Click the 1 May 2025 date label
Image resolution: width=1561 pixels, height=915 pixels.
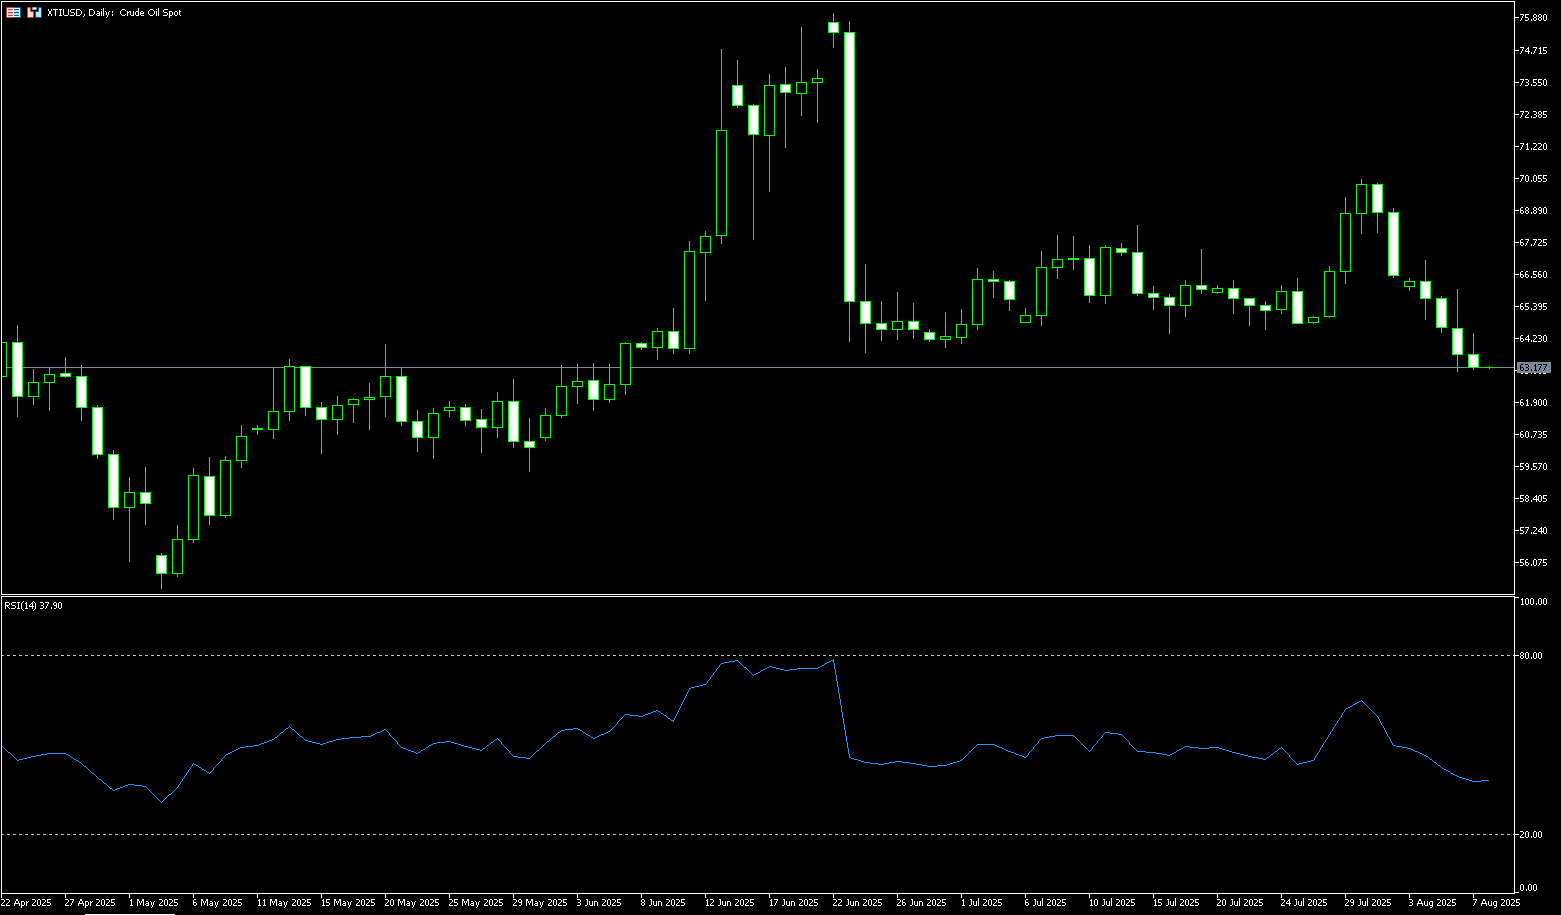point(155,902)
